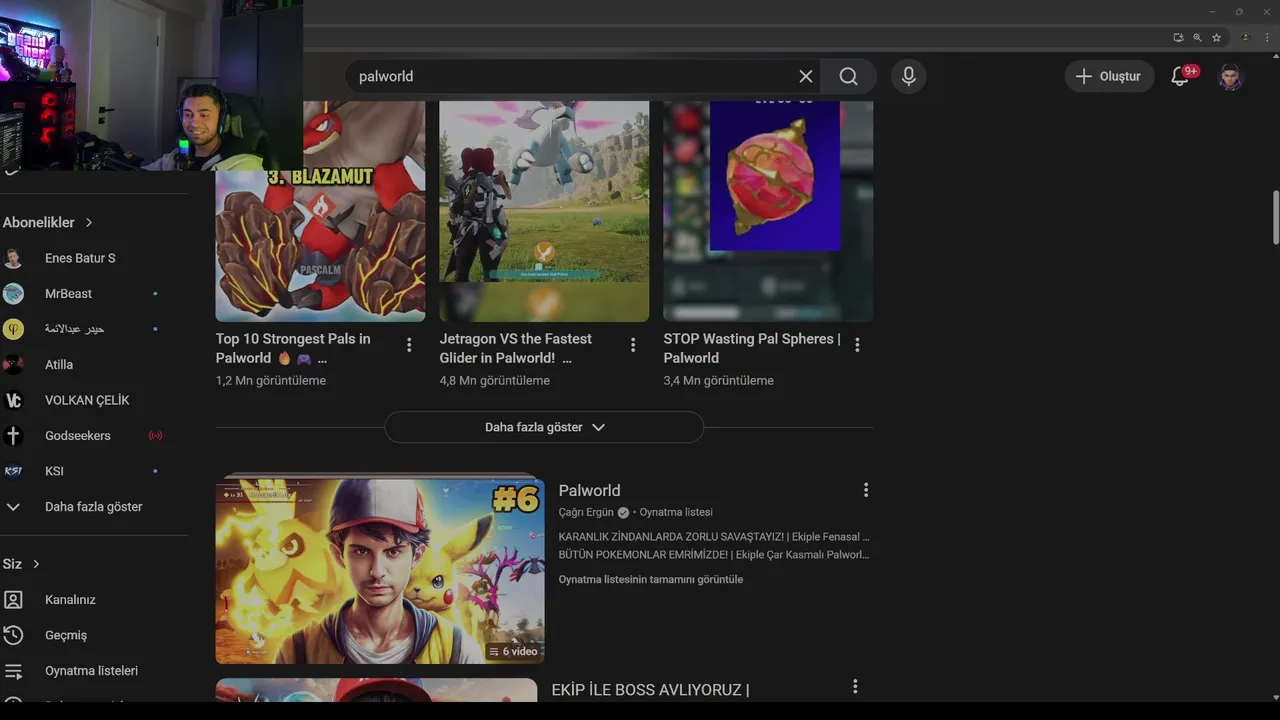Clear the palworld search text
This screenshot has width=1280, height=720.
pyautogui.click(x=806, y=77)
